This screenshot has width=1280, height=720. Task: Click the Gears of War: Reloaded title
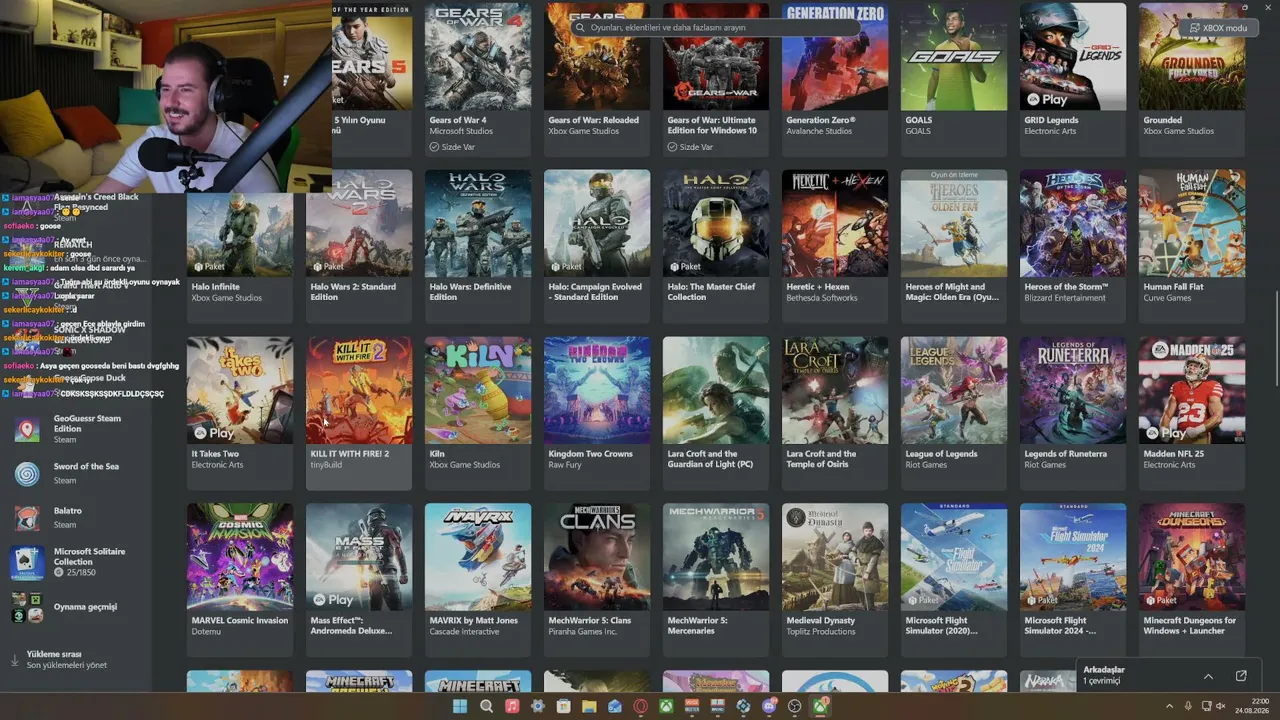click(593, 120)
